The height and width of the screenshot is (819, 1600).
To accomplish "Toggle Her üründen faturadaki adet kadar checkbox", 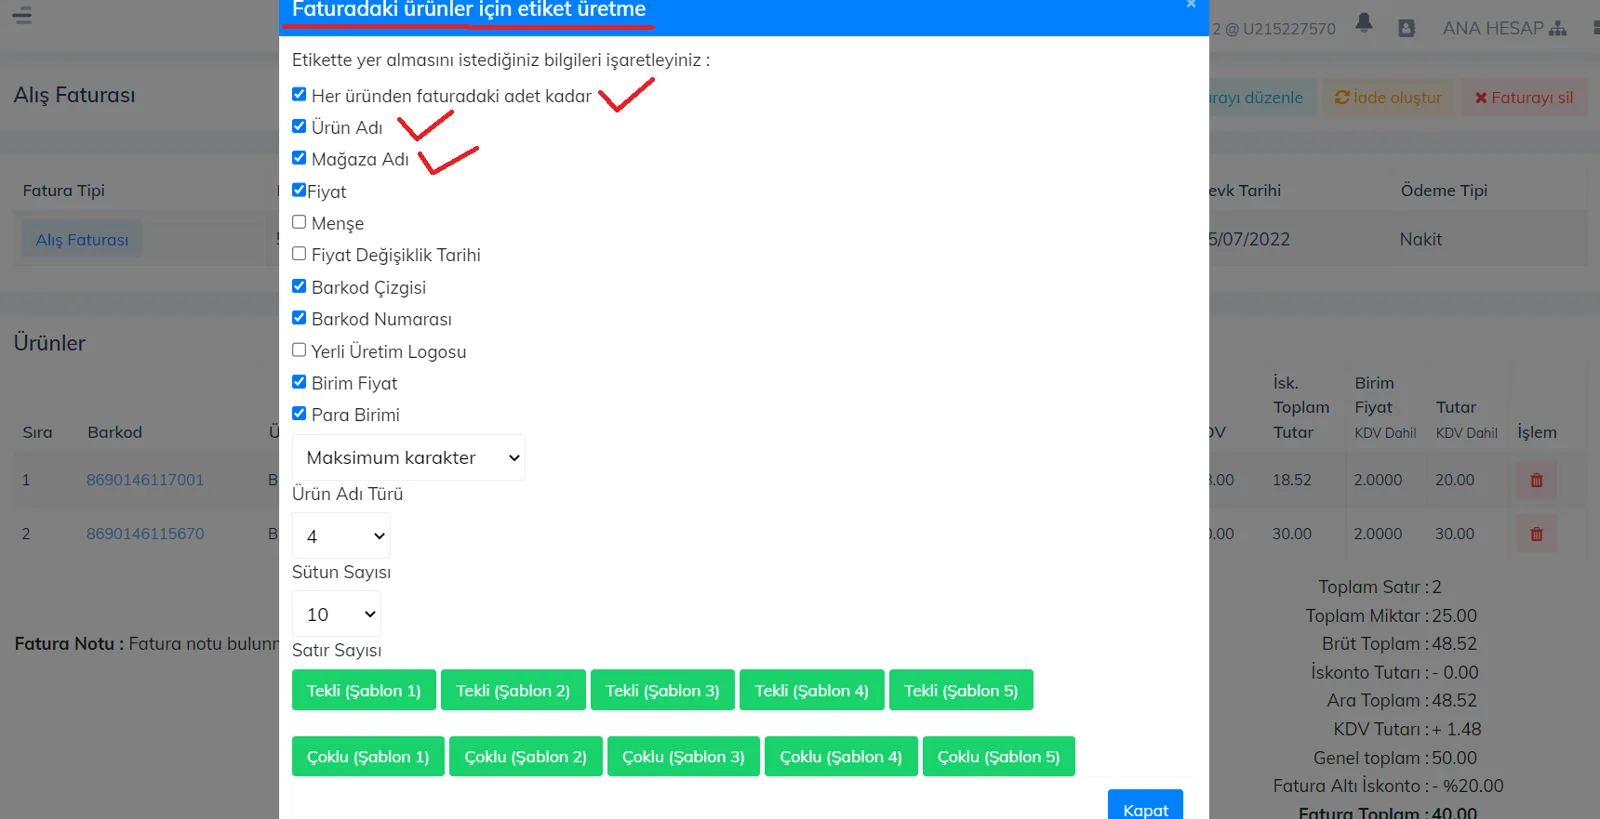I will pos(299,94).
